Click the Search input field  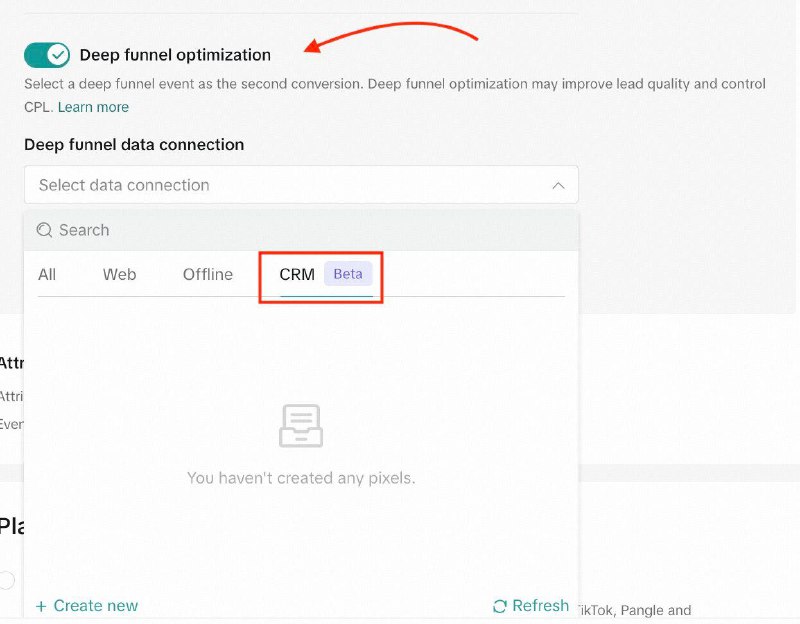(301, 230)
